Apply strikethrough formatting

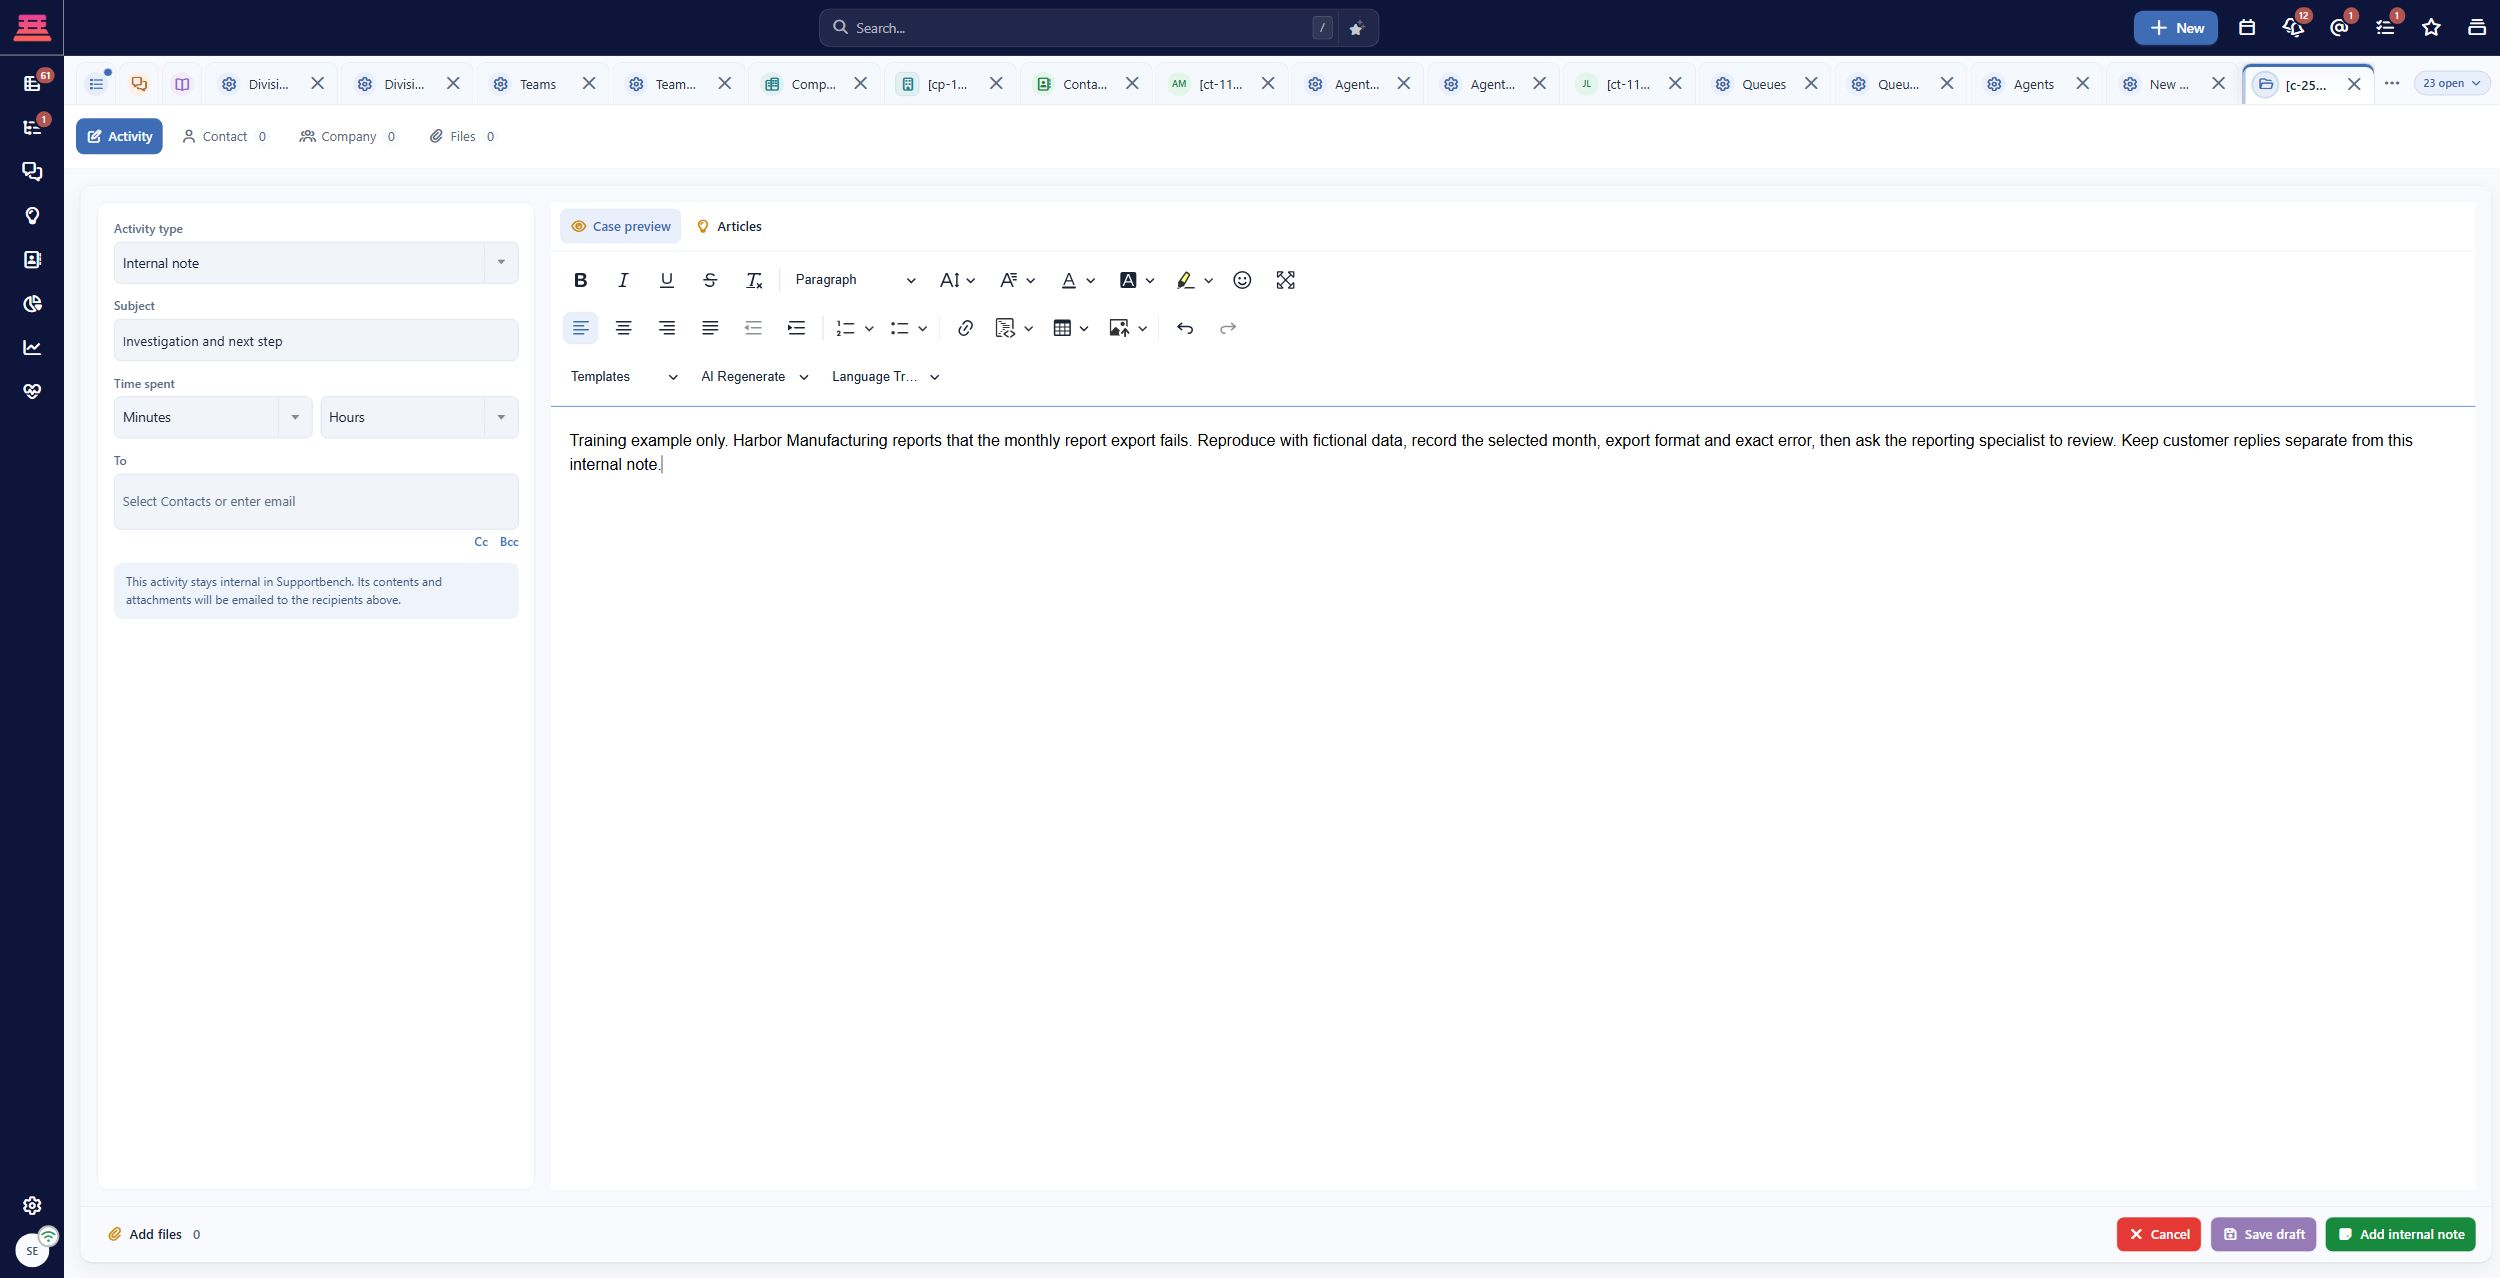pos(710,280)
